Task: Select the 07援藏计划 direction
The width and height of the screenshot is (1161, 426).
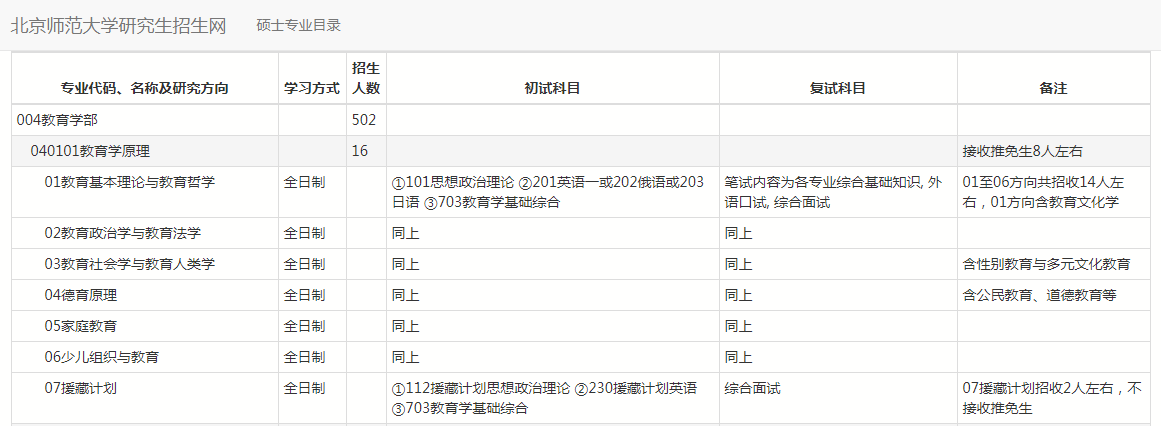Action: coord(81,388)
